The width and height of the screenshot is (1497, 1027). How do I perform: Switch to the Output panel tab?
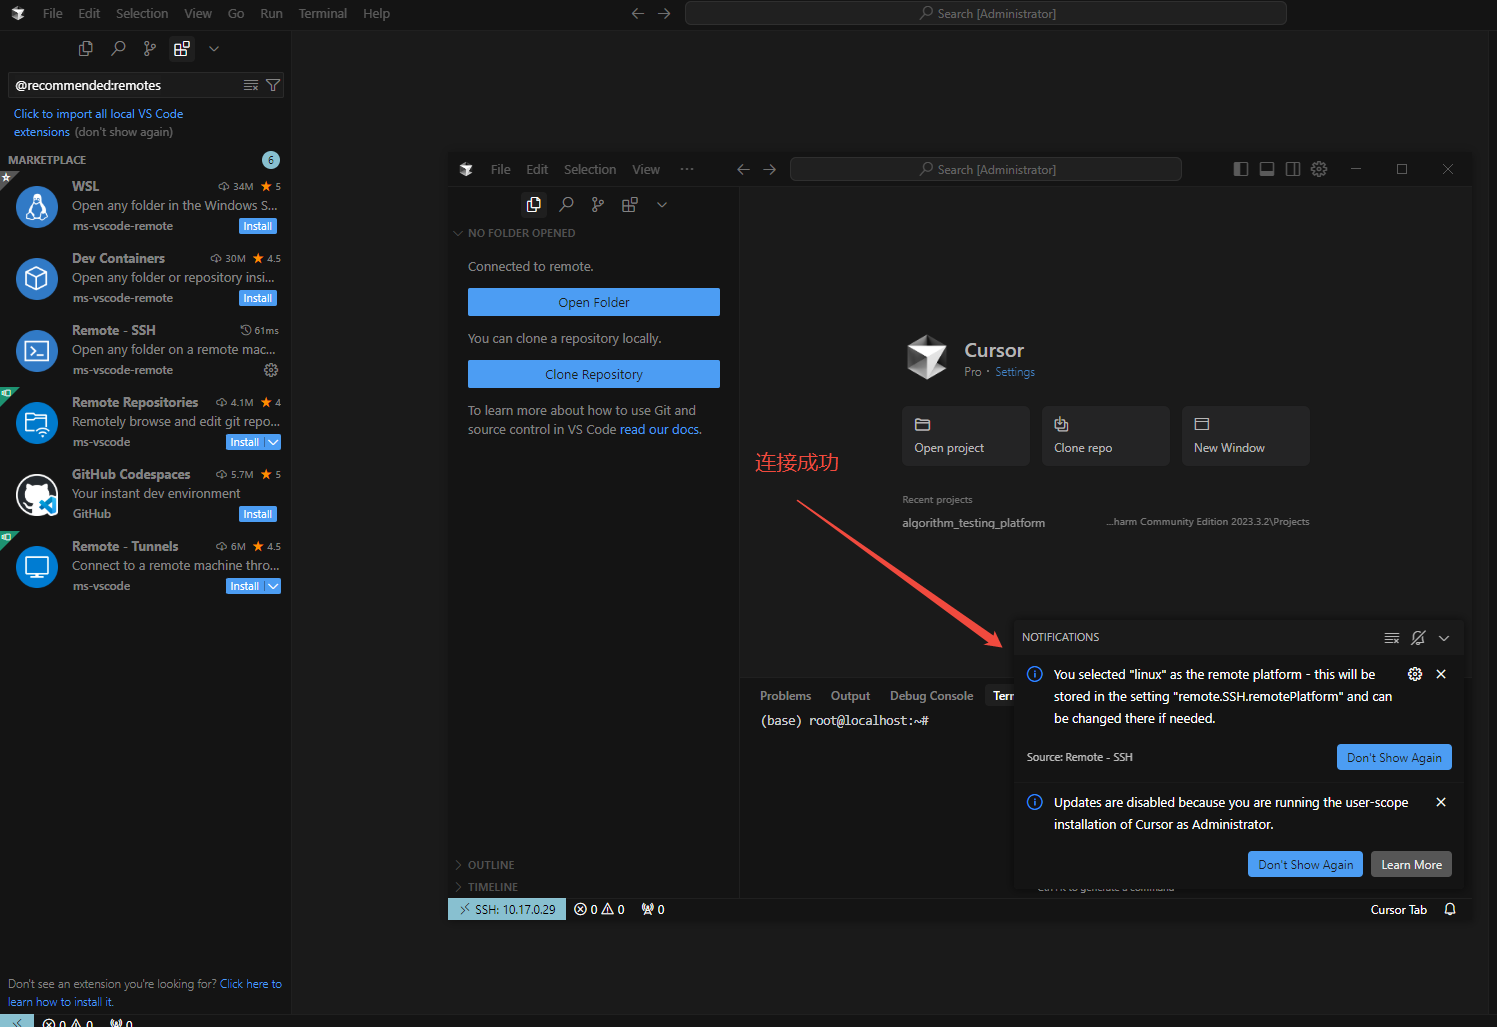tap(850, 696)
